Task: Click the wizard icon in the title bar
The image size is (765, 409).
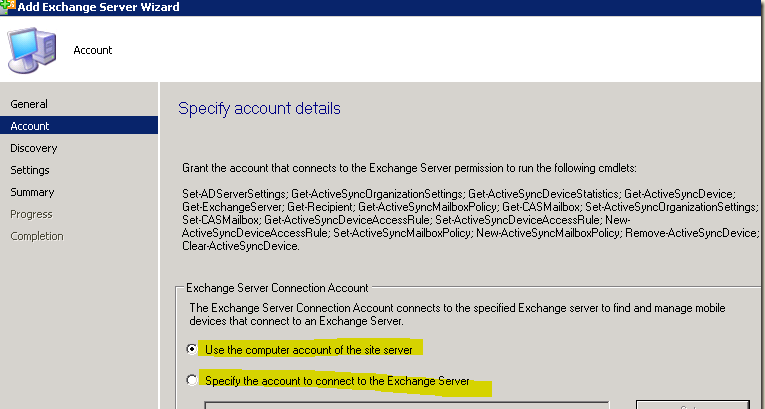Action: [8, 6]
